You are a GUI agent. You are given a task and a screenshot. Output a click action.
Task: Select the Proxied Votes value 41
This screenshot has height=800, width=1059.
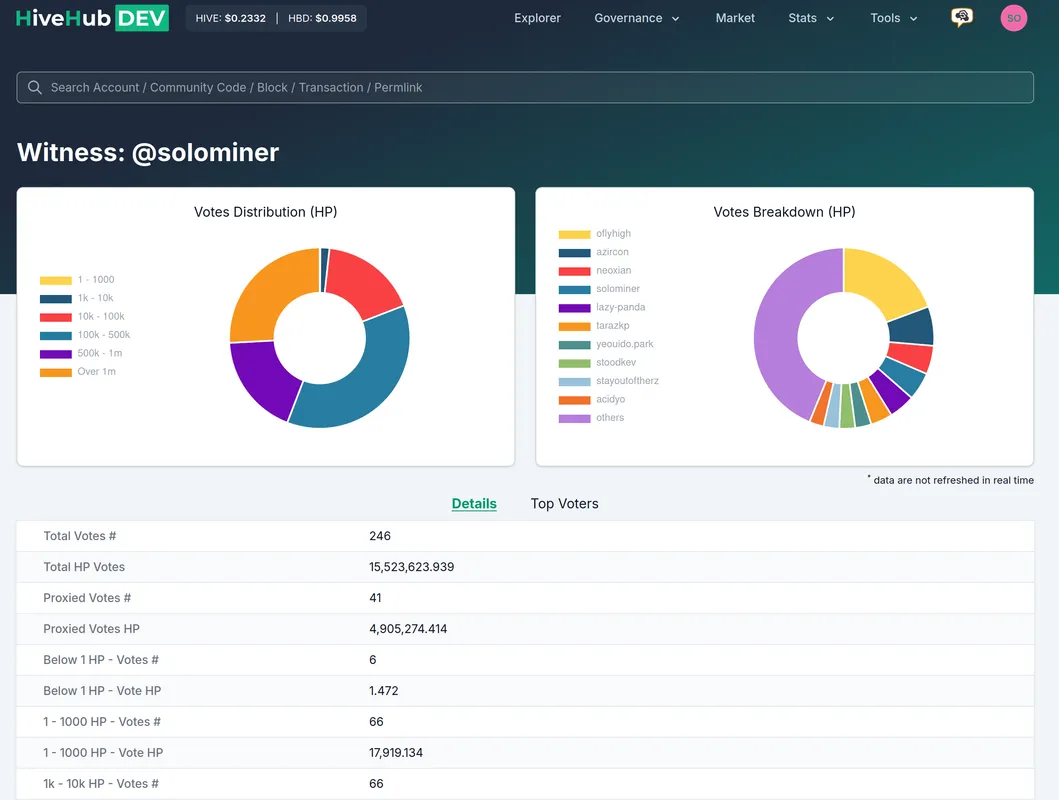[375, 598]
